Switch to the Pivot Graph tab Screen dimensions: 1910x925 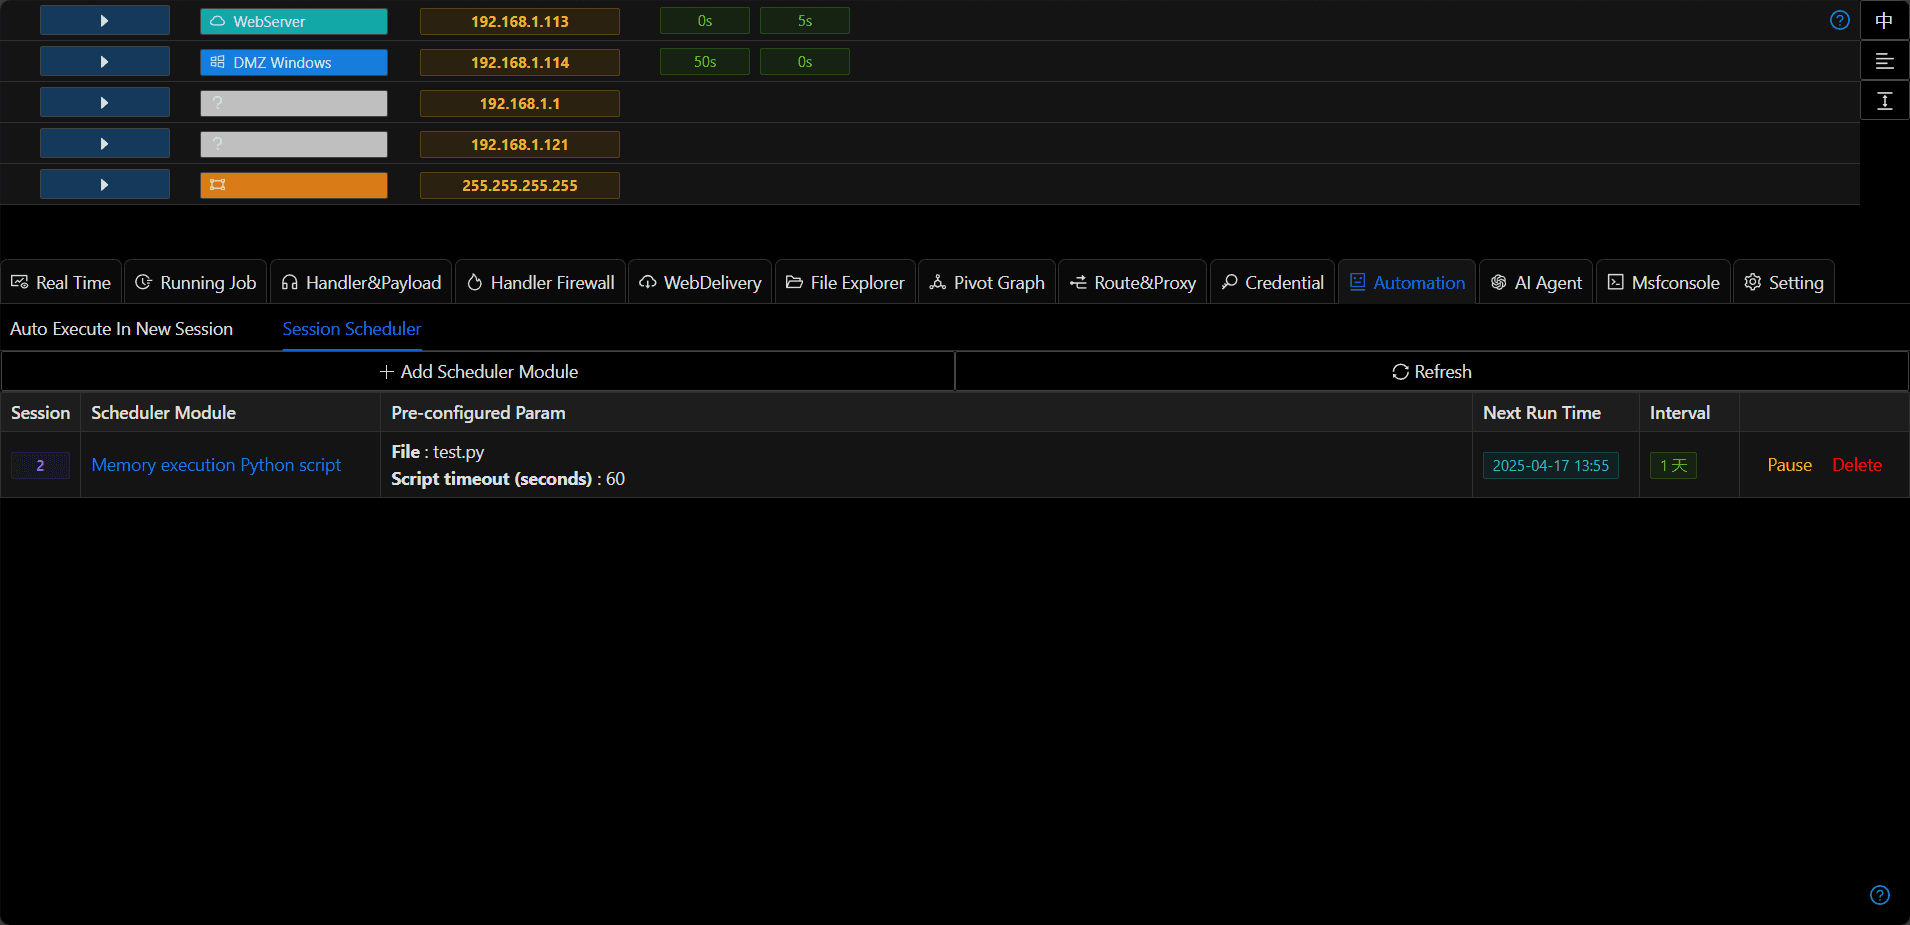pyautogui.click(x=987, y=283)
